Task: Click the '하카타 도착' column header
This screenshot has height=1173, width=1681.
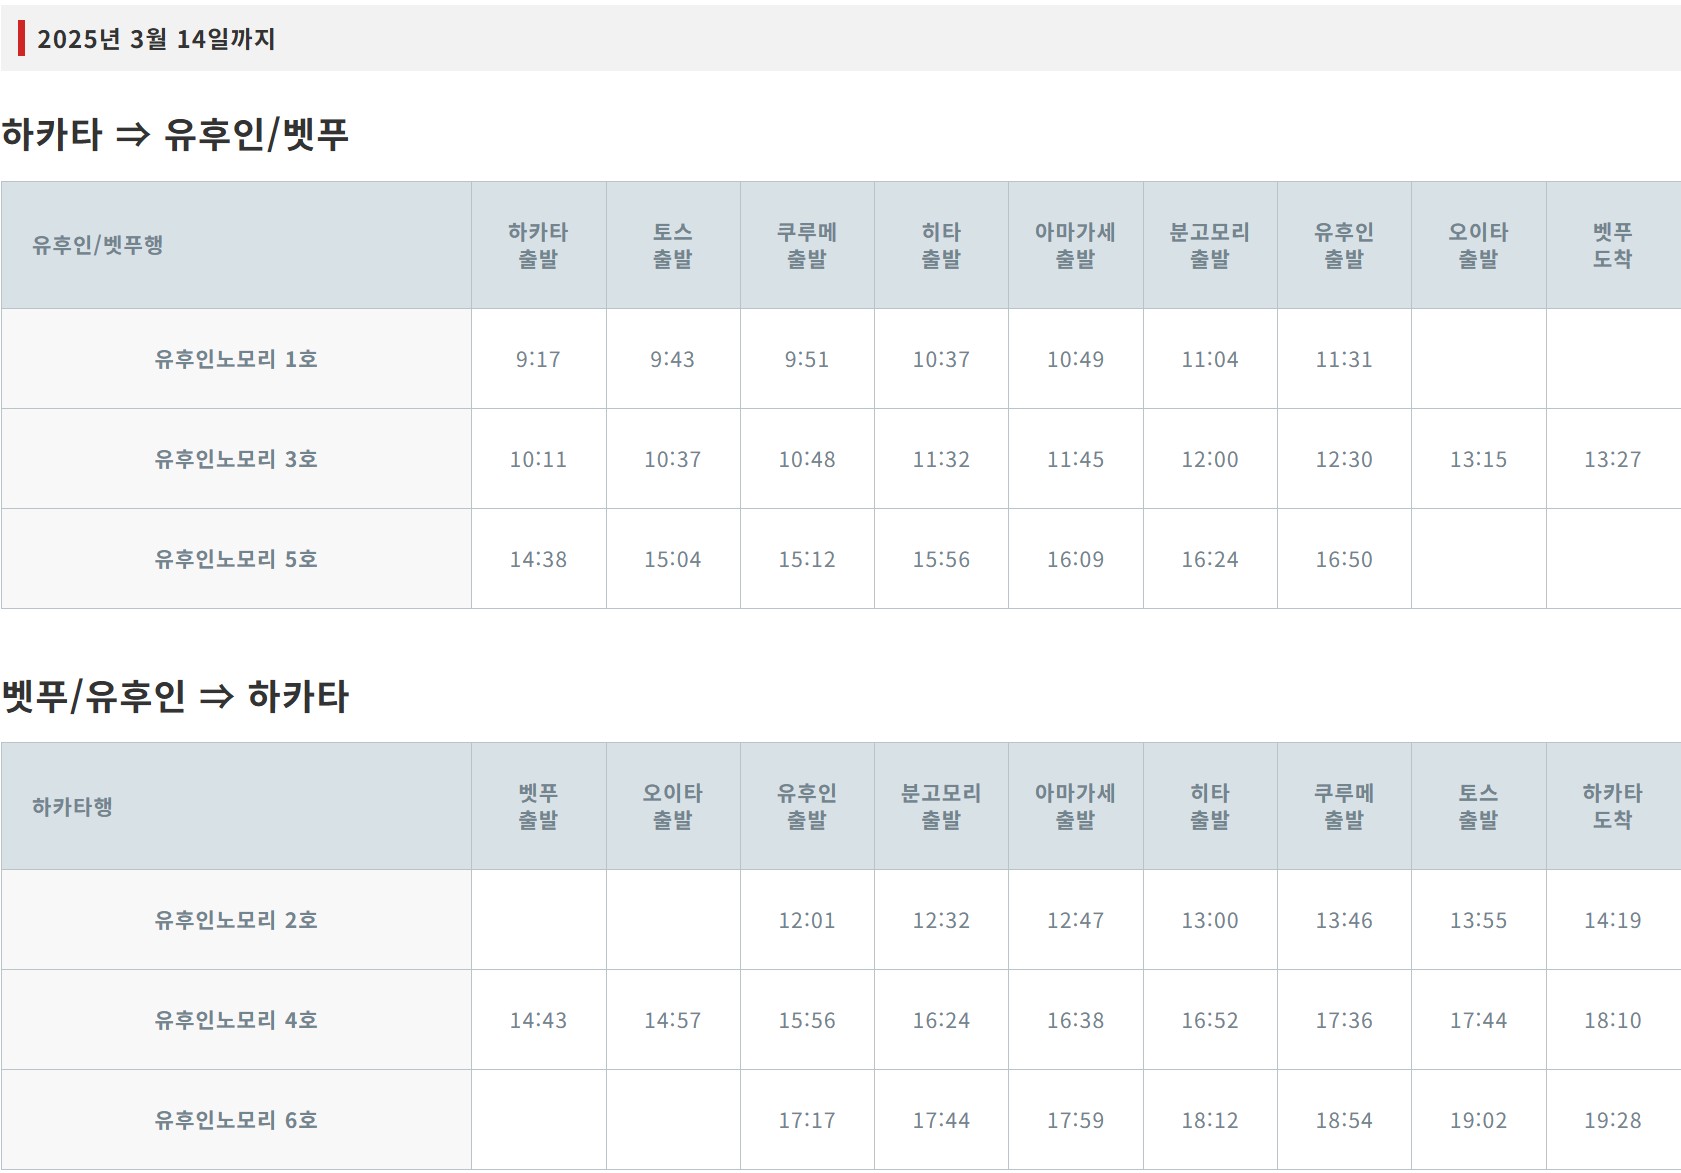Action: tap(1613, 806)
